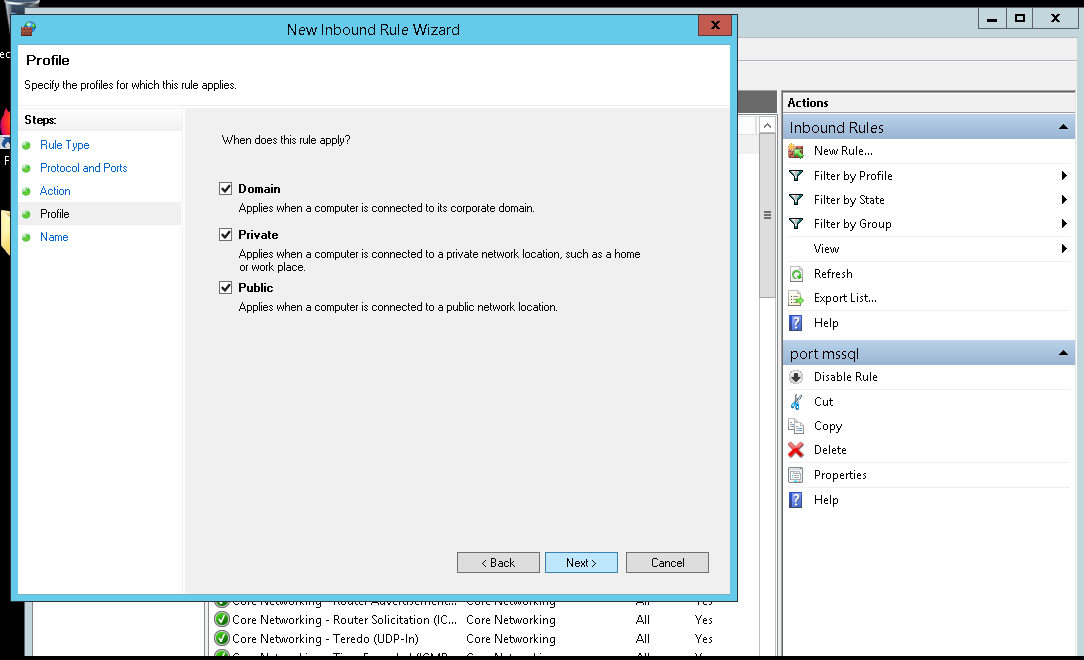Image resolution: width=1084 pixels, height=660 pixels.
Task: Click the Disable Rule icon
Action: (796, 377)
